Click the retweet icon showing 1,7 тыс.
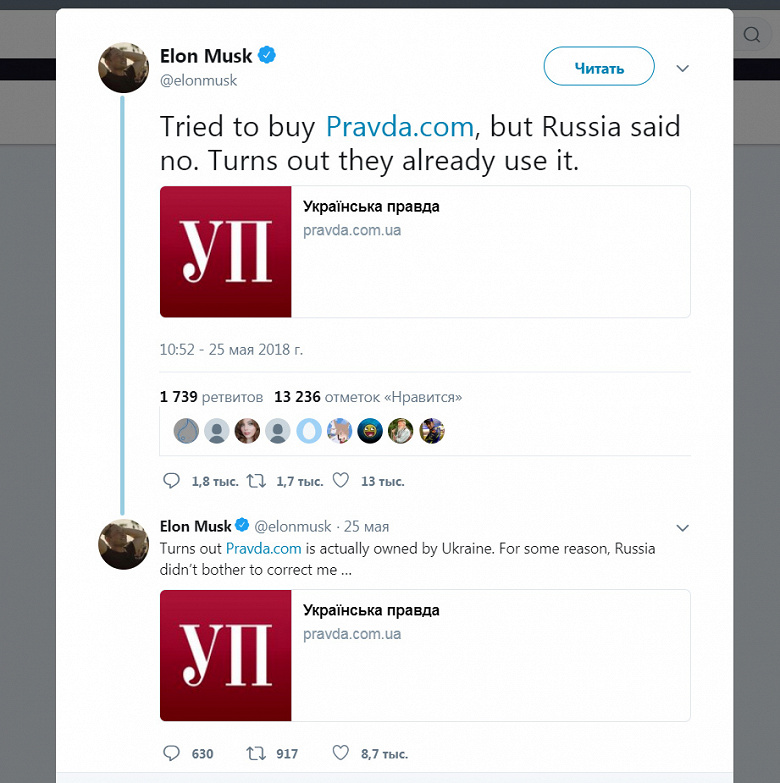This screenshot has width=780, height=783. tap(256, 481)
